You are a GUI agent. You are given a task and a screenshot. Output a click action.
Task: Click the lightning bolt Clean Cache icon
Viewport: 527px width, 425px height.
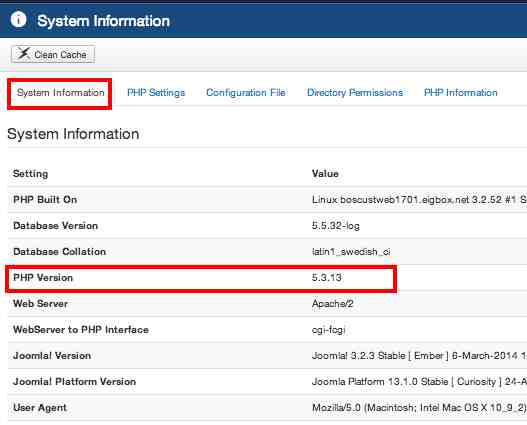24,54
